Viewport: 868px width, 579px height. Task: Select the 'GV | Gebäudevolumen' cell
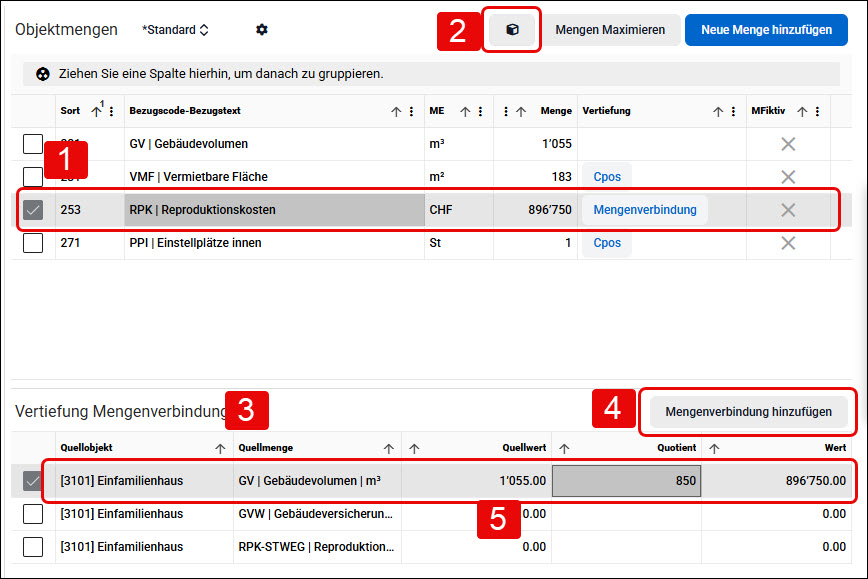click(275, 144)
